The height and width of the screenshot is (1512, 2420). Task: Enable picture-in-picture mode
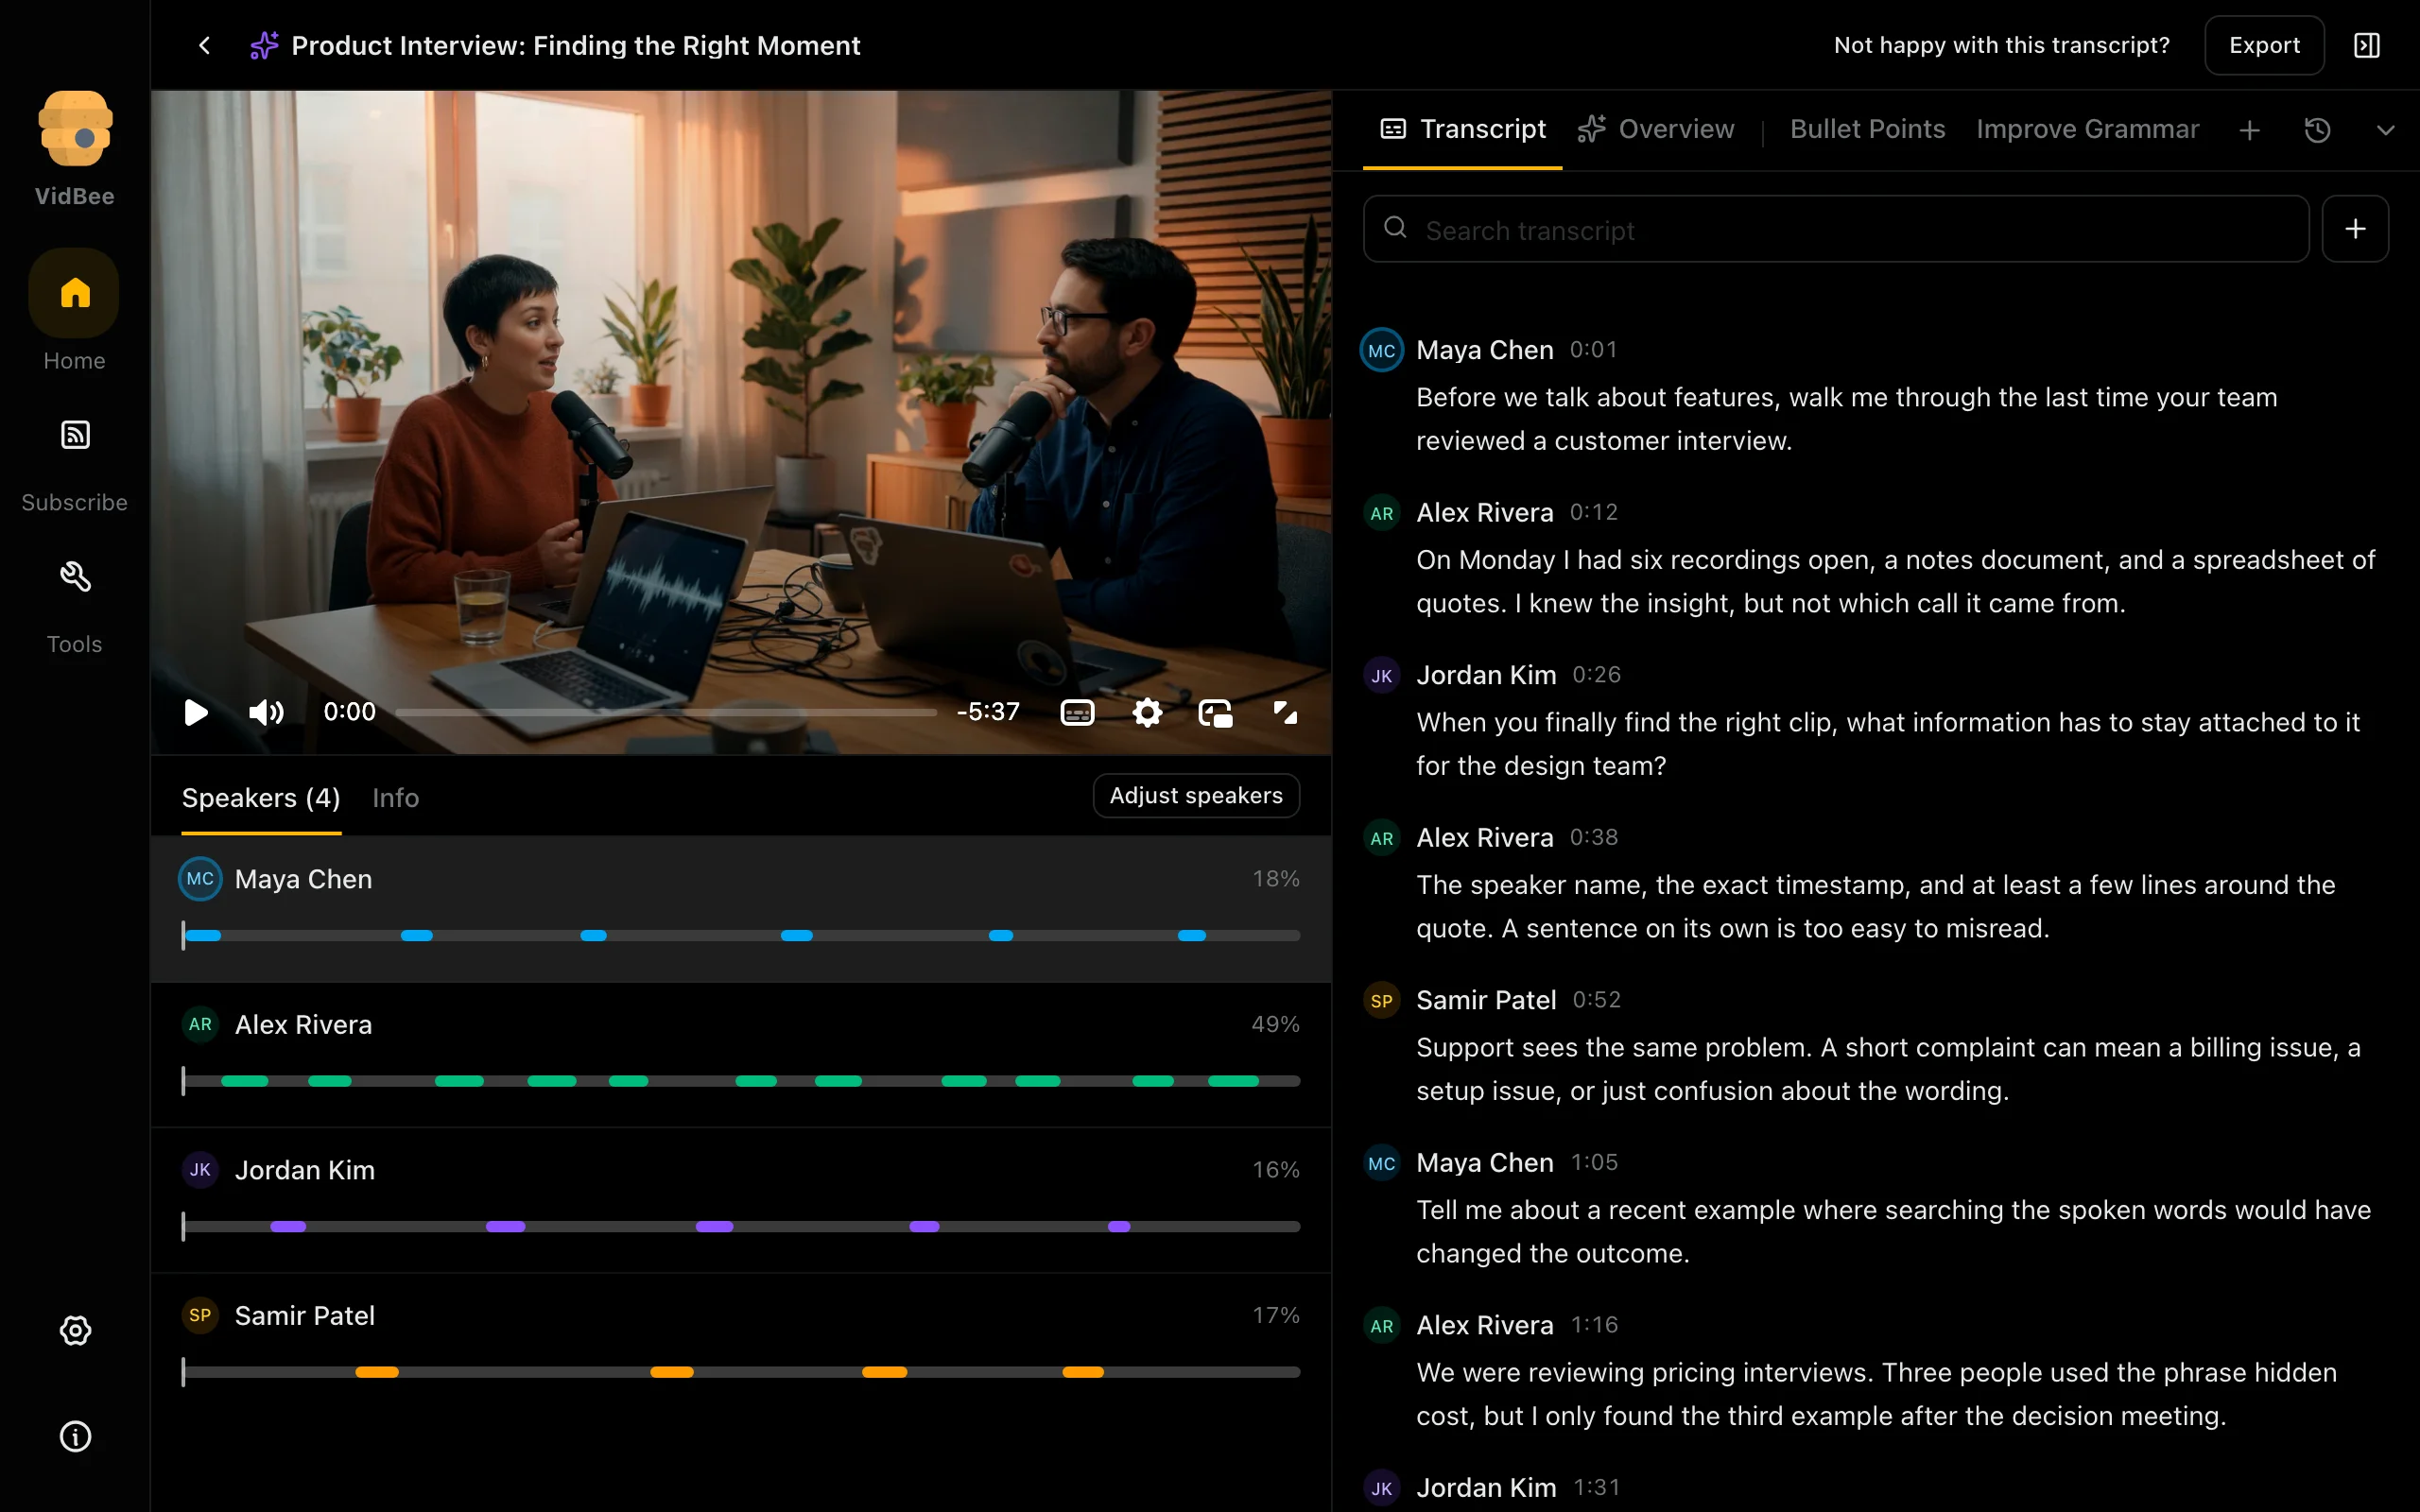coord(1216,712)
